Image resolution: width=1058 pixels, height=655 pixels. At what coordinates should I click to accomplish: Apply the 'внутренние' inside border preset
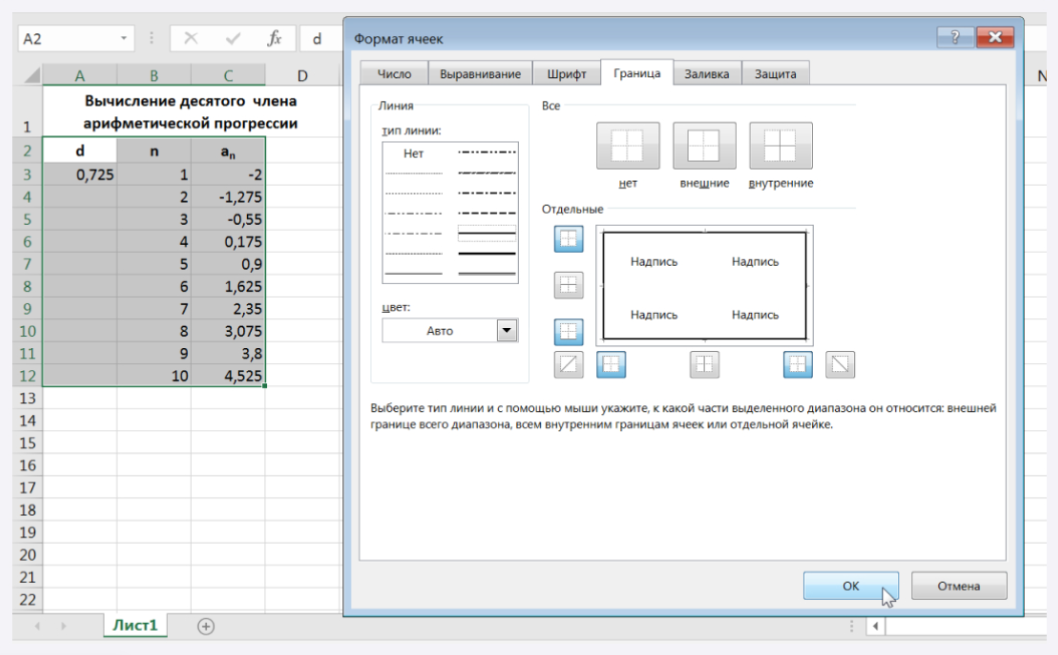[x=780, y=146]
